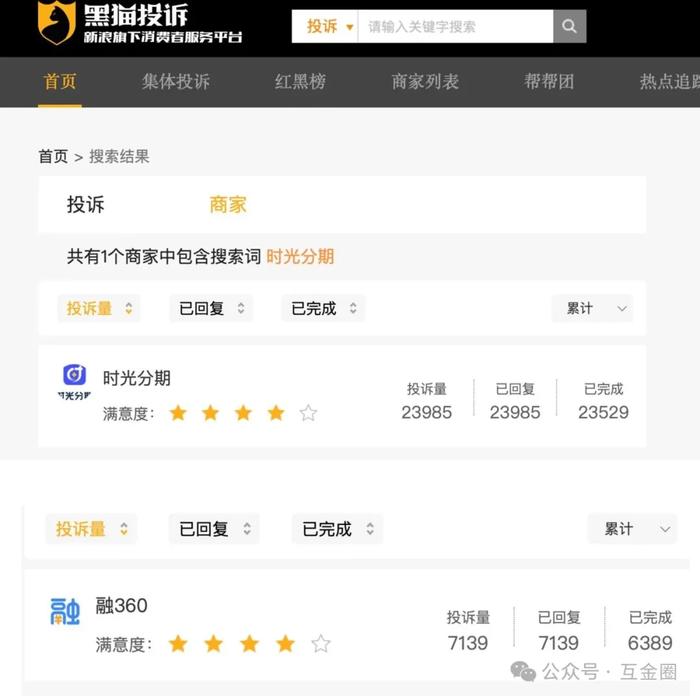Open the 热点追踪 nav tab
The width and height of the screenshot is (700, 700).
[670, 82]
